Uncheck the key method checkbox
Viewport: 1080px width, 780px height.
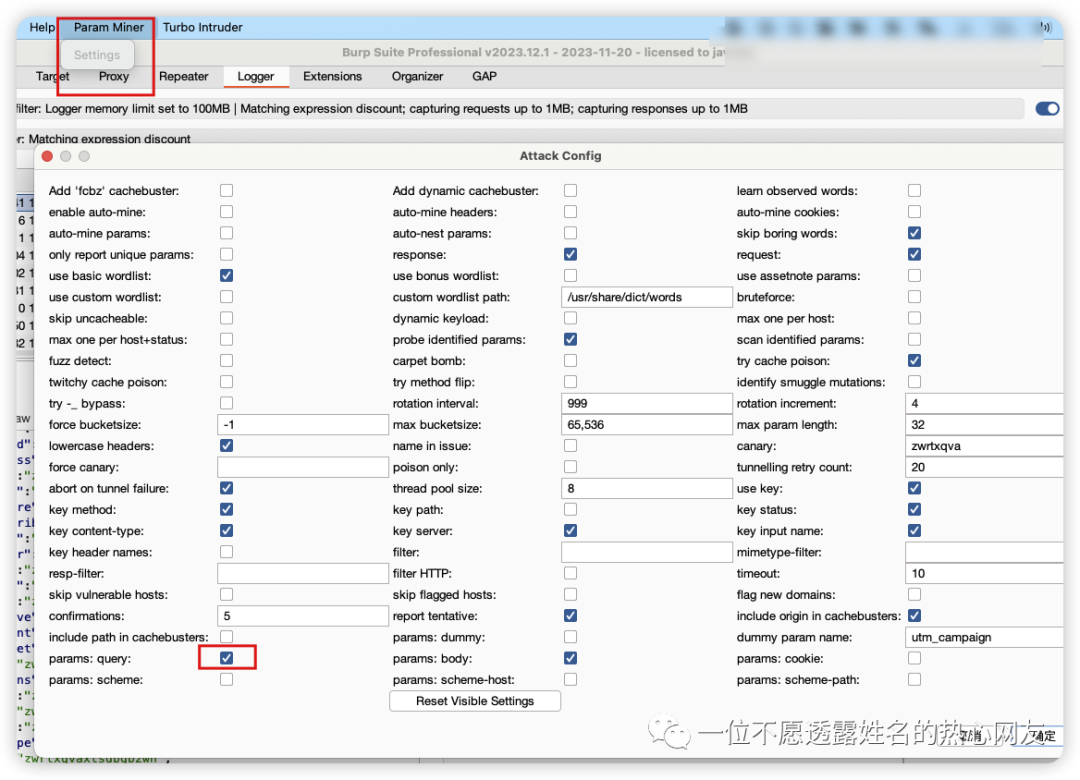[x=226, y=509]
